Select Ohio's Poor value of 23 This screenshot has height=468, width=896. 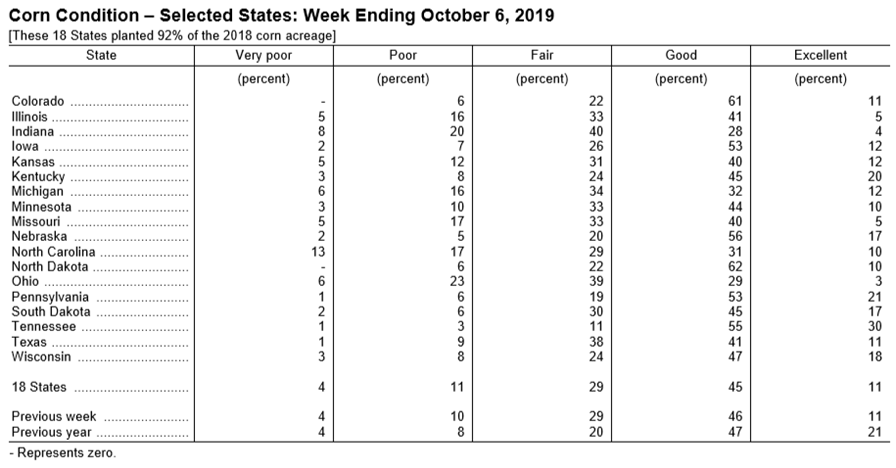click(x=457, y=281)
